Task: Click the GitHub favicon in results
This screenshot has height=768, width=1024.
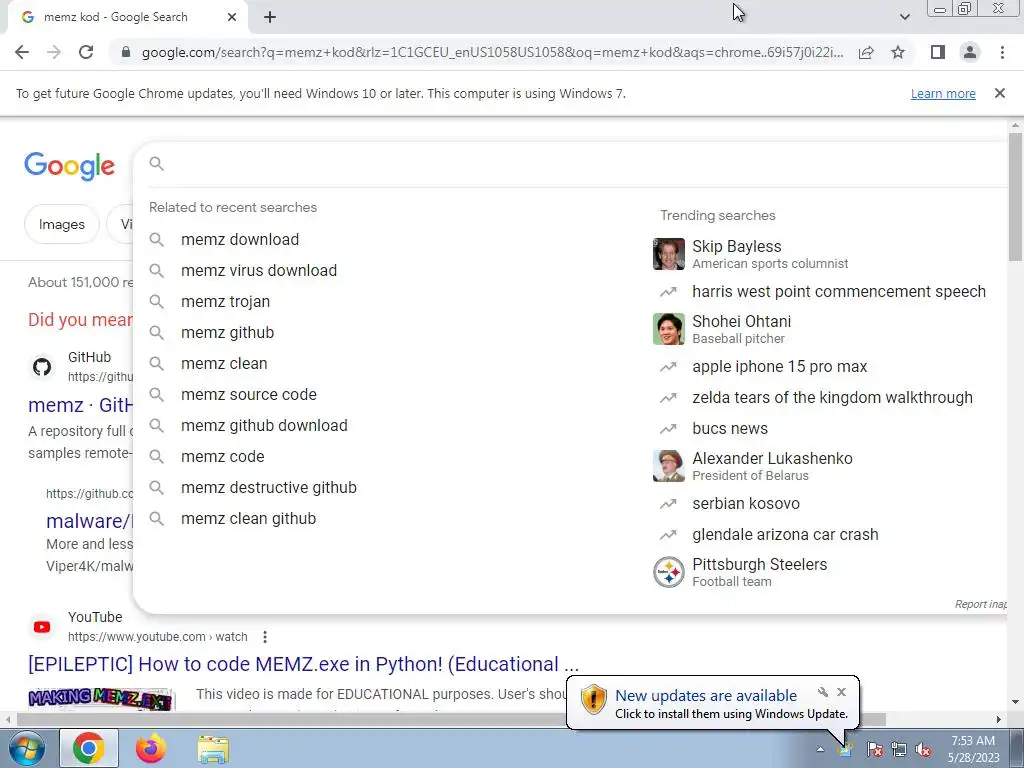Action: (x=42, y=367)
